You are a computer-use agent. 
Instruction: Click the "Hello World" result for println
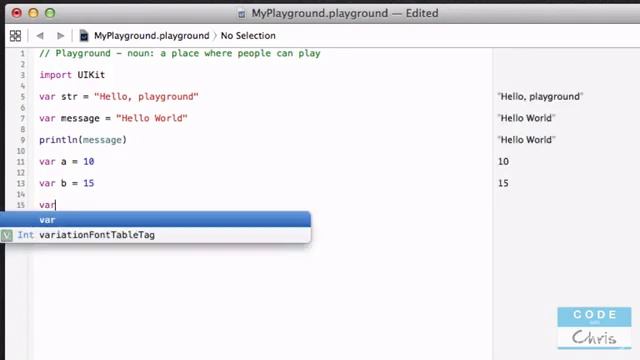point(527,140)
